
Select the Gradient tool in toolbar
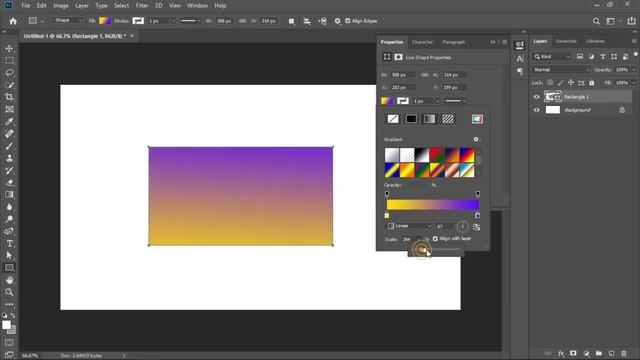point(9,195)
